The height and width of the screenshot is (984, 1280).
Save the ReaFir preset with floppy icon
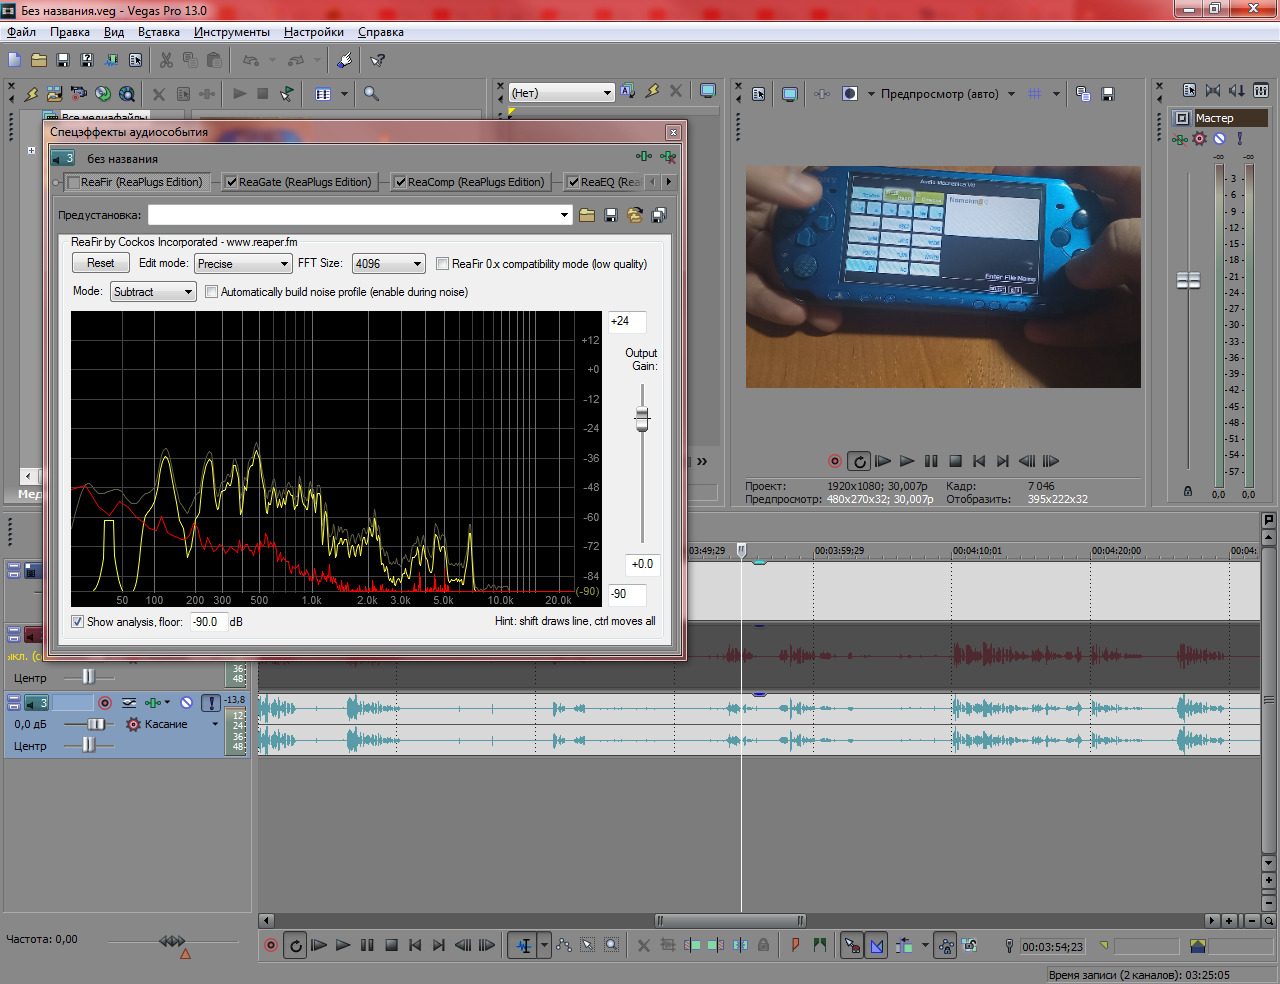point(611,215)
